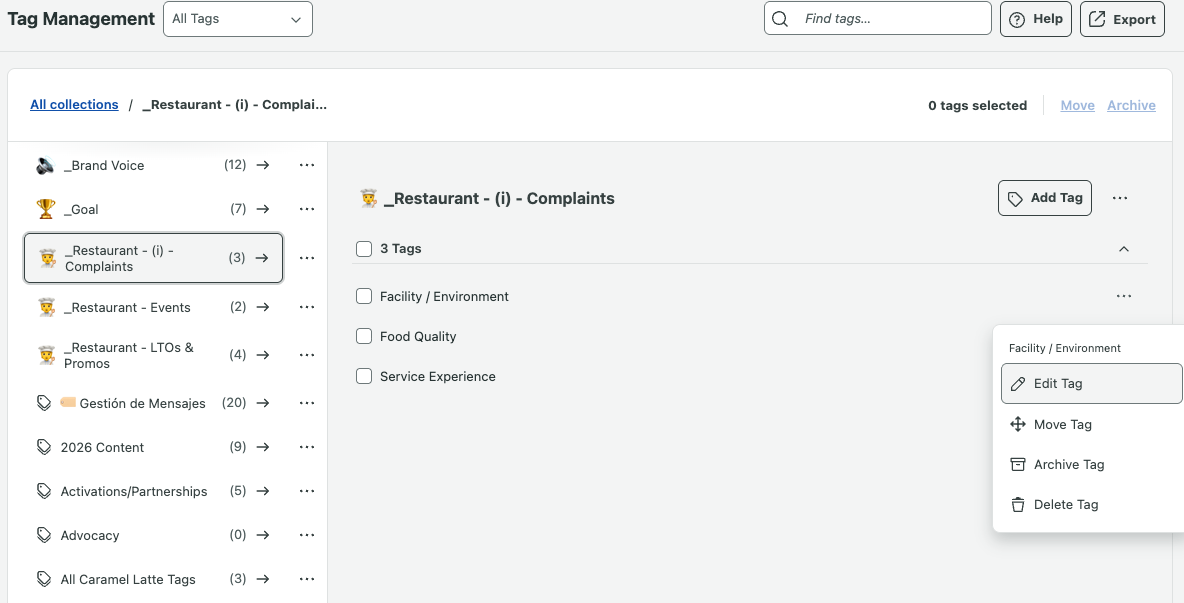Open options for _Restaurant - LTOs & Promos
The image size is (1184, 603).
[x=307, y=355]
